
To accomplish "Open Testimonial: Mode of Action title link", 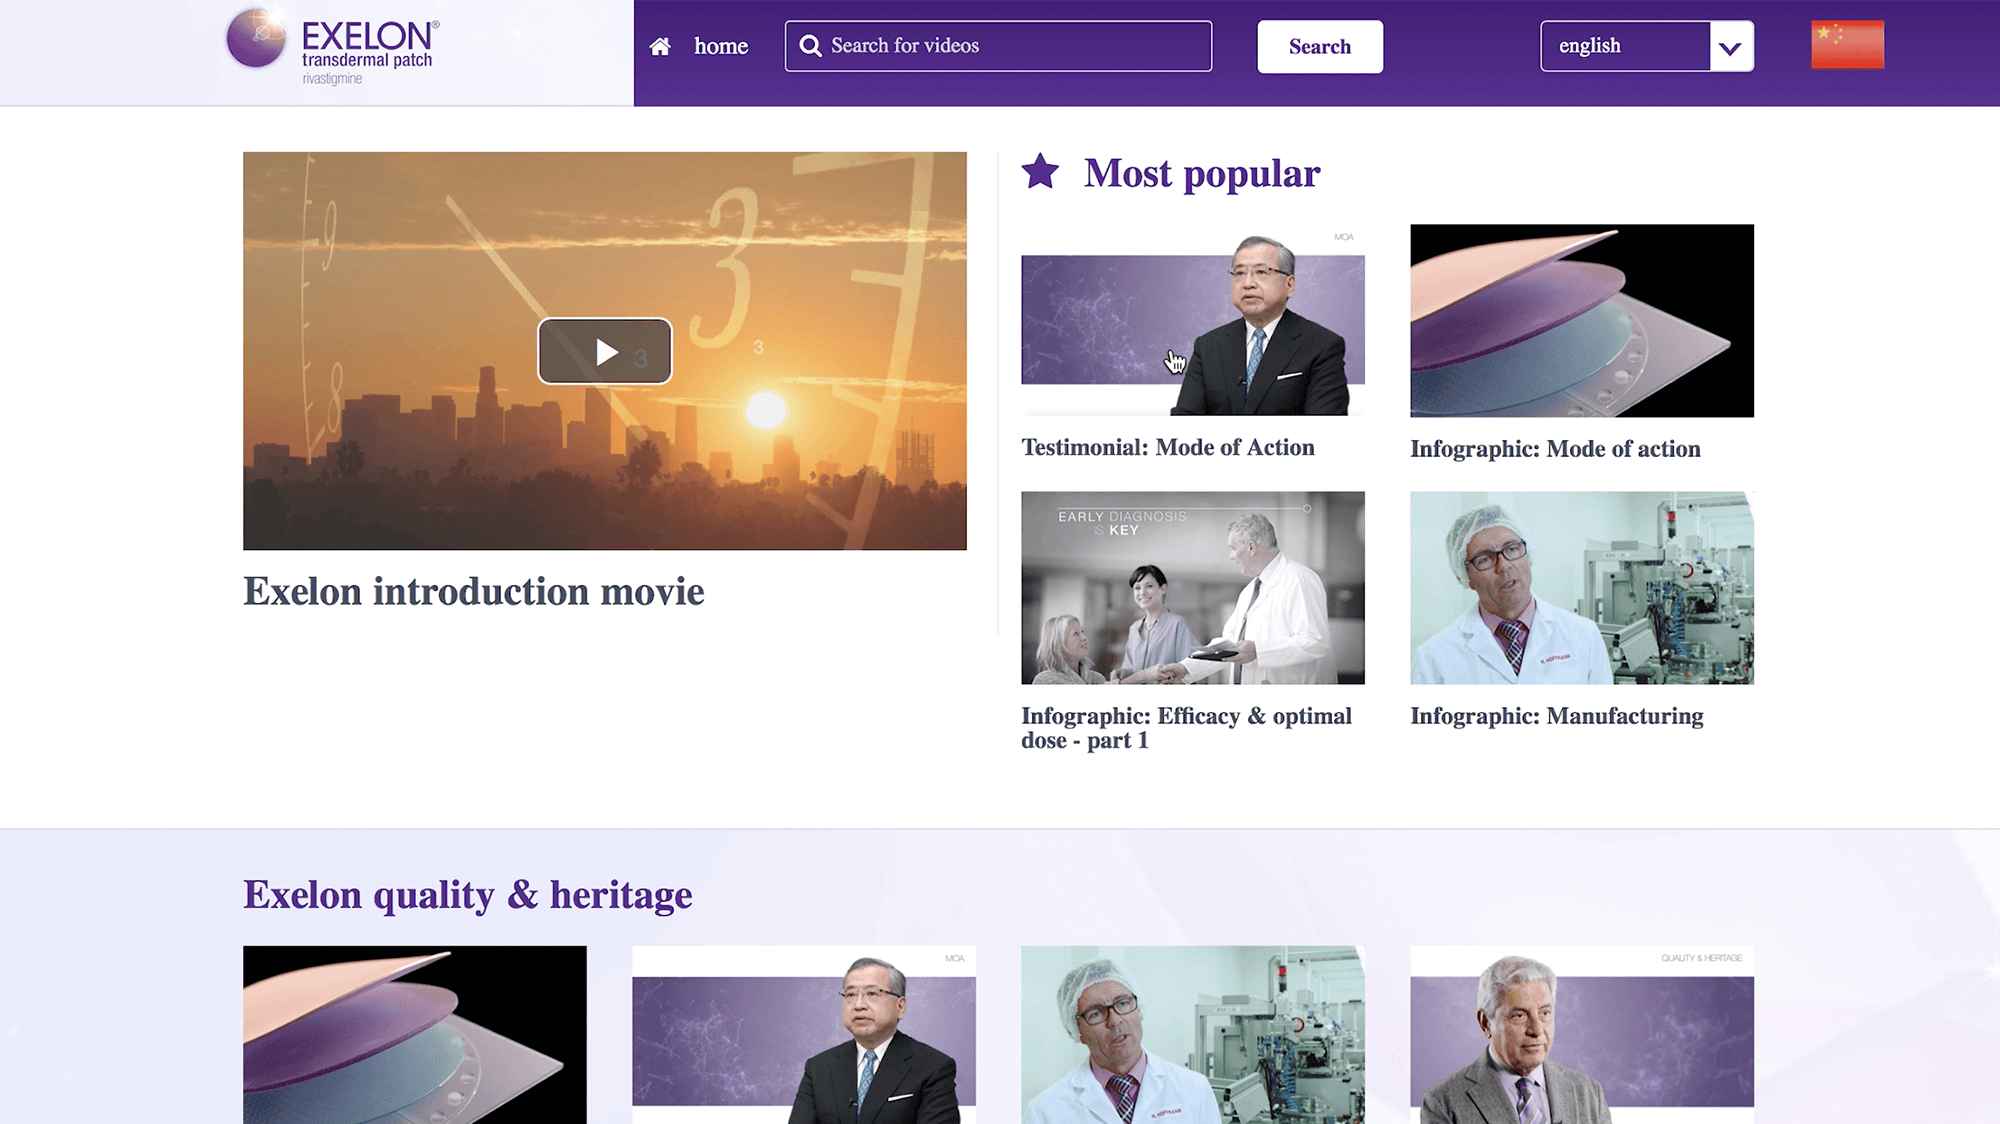I will pos(1168,447).
